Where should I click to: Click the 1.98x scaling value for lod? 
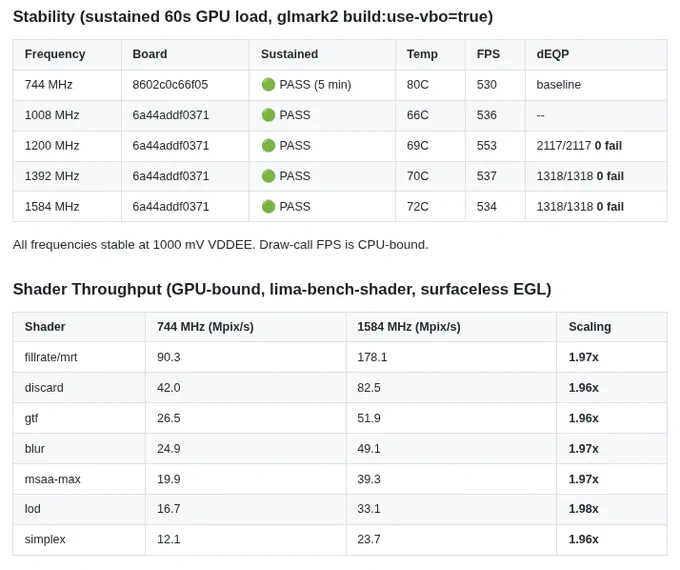583,508
